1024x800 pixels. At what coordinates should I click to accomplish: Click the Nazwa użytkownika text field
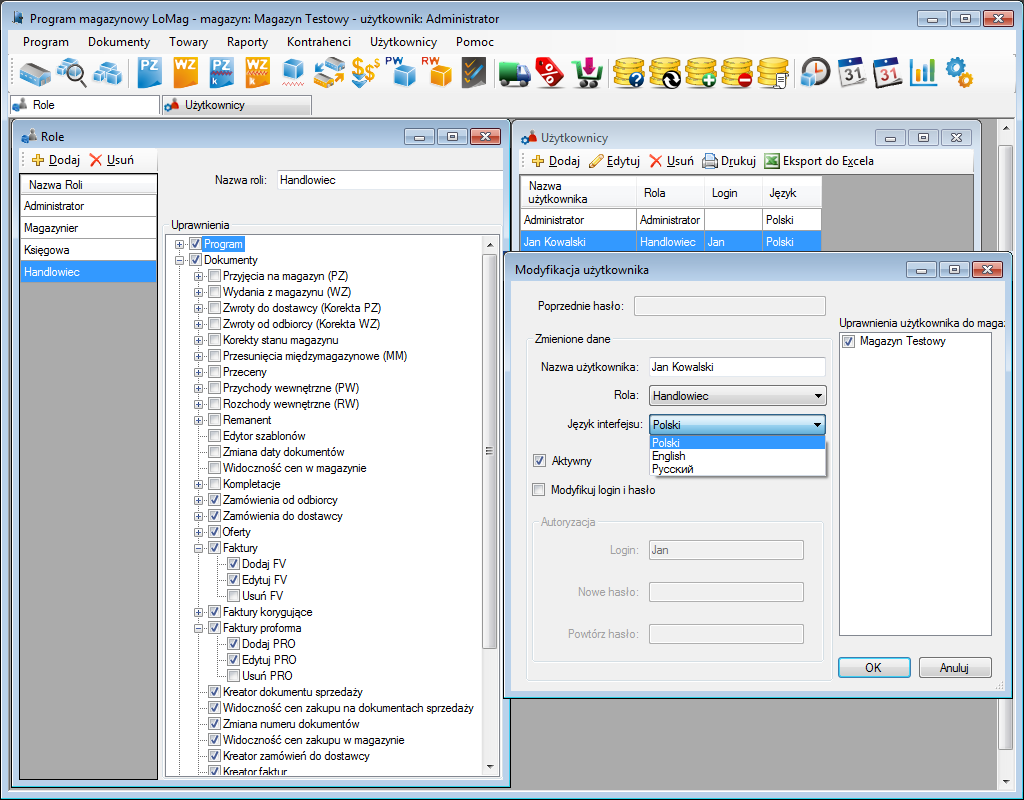tap(736, 367)
